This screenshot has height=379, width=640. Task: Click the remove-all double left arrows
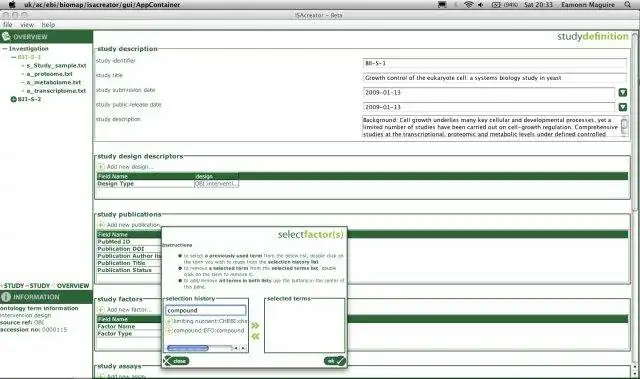click(255, 336)
